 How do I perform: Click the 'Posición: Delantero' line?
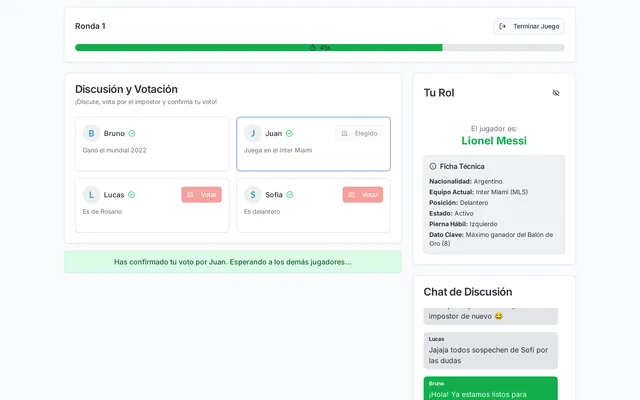[x=458, y=202]
